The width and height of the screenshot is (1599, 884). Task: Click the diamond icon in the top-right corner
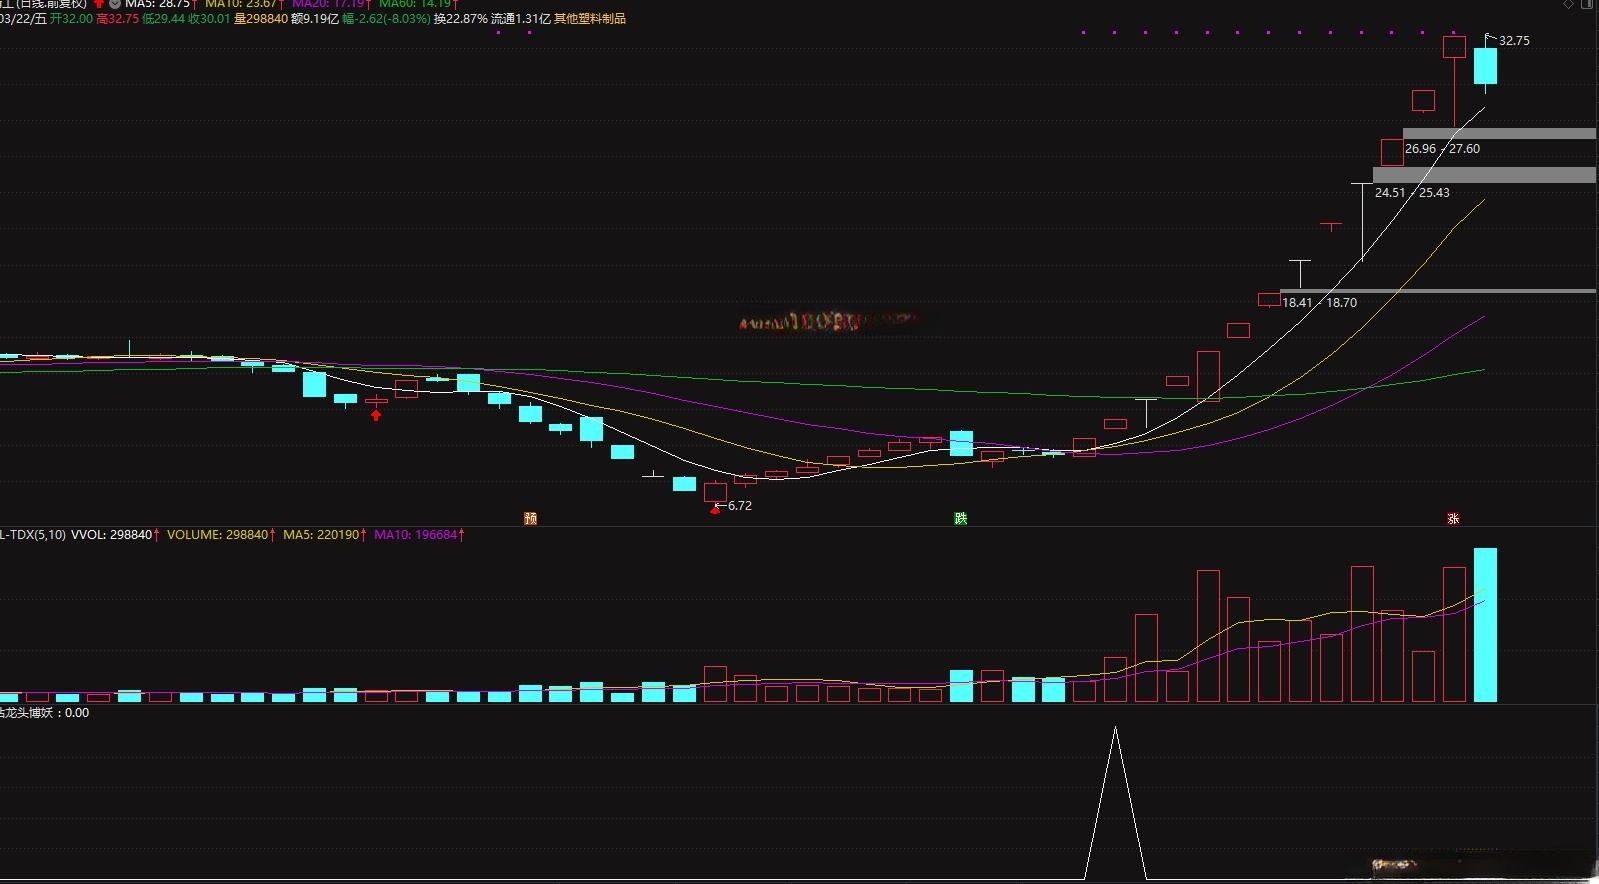click(x=1569, y=4)
